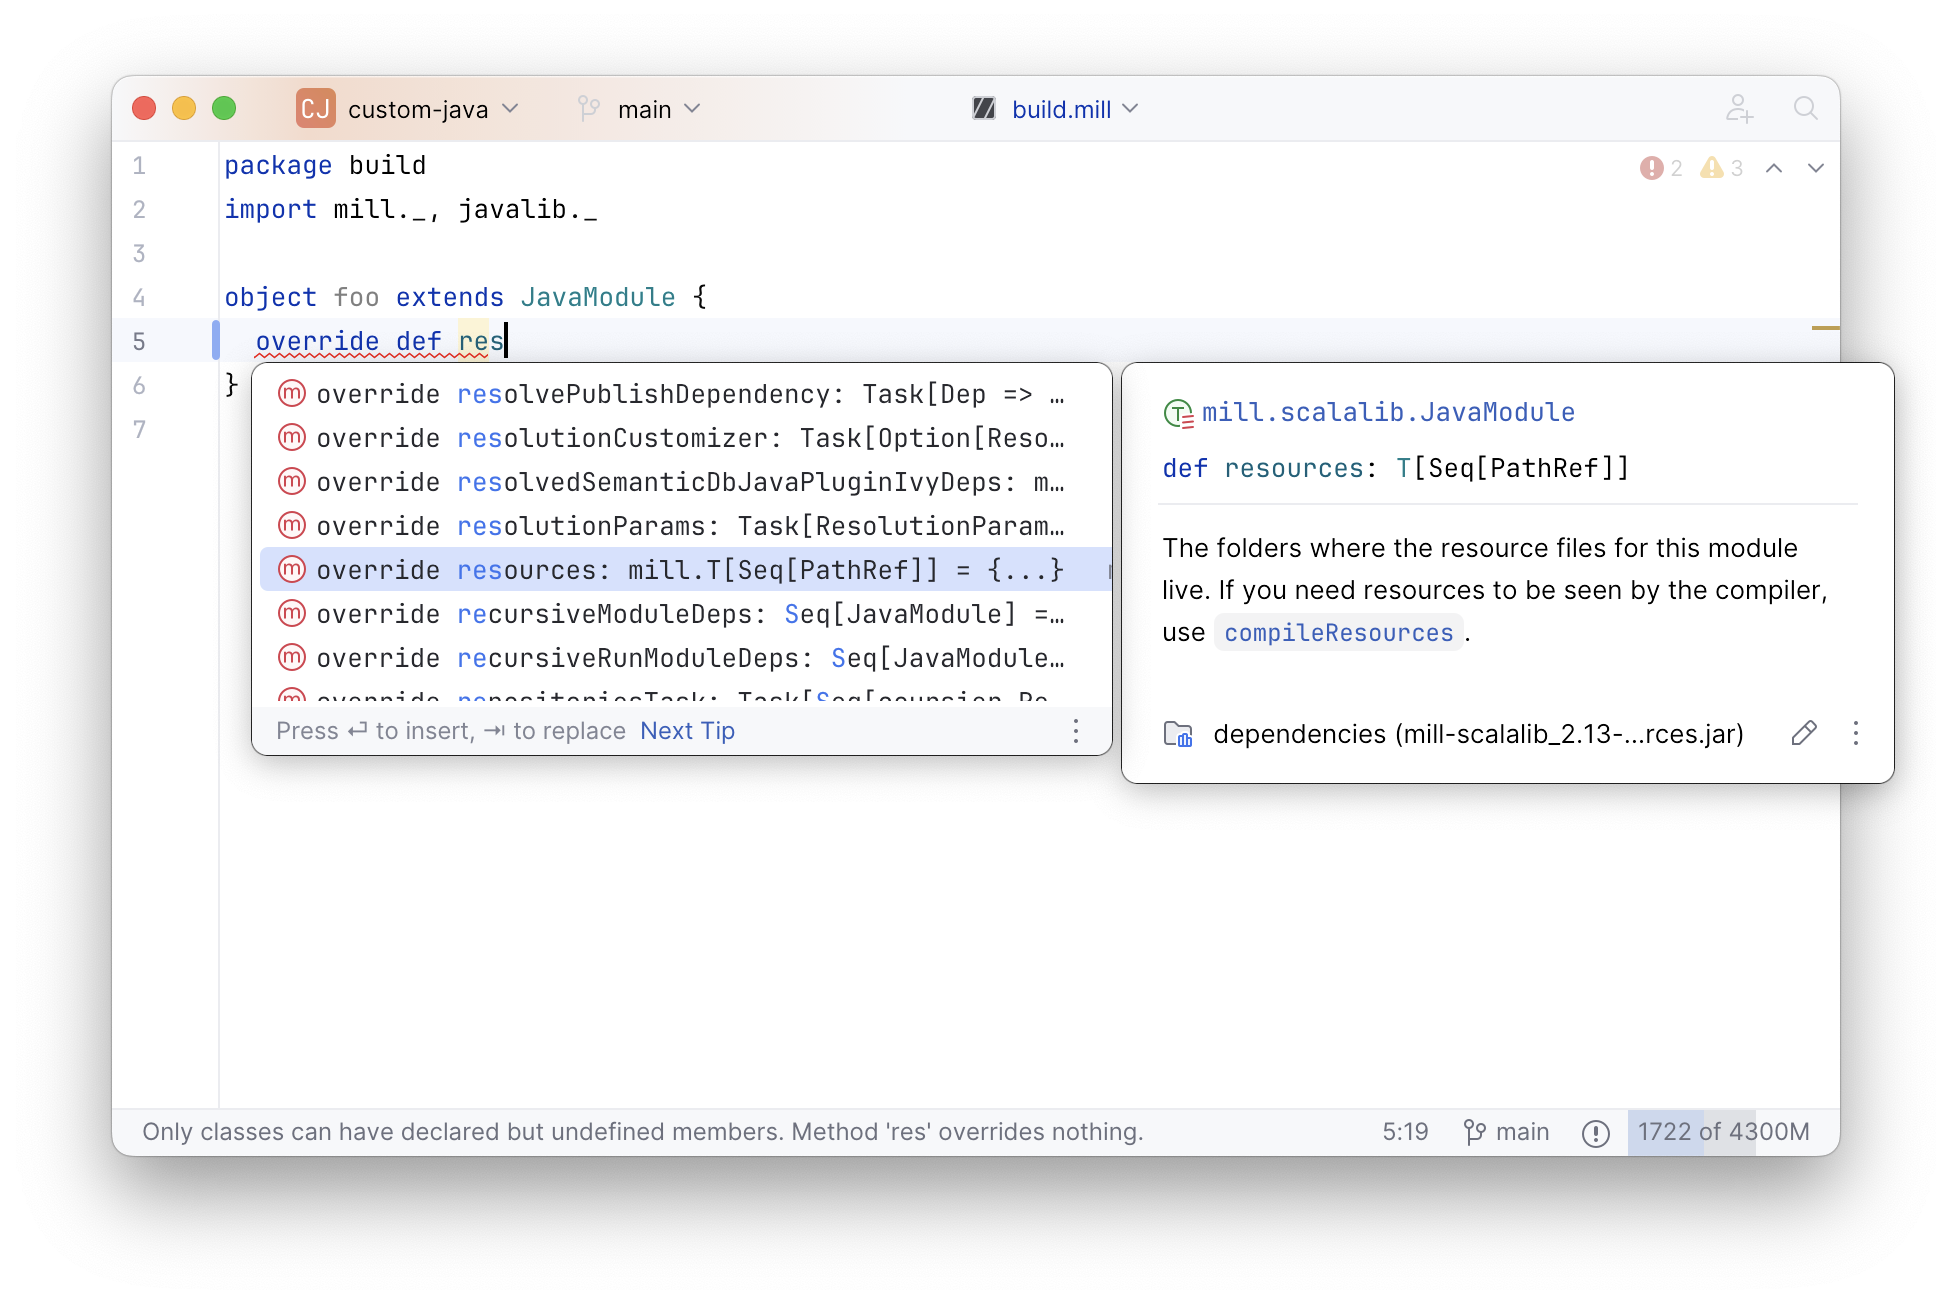Jump to next highlighted error arrow

[x=1816, y=168]
